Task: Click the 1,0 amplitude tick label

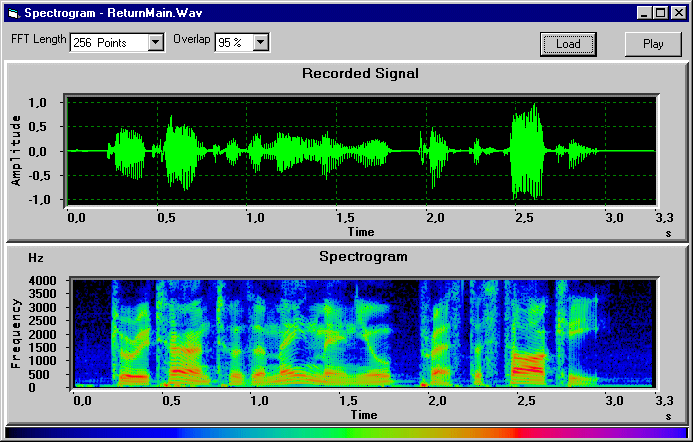Action: tap(38, 103)
